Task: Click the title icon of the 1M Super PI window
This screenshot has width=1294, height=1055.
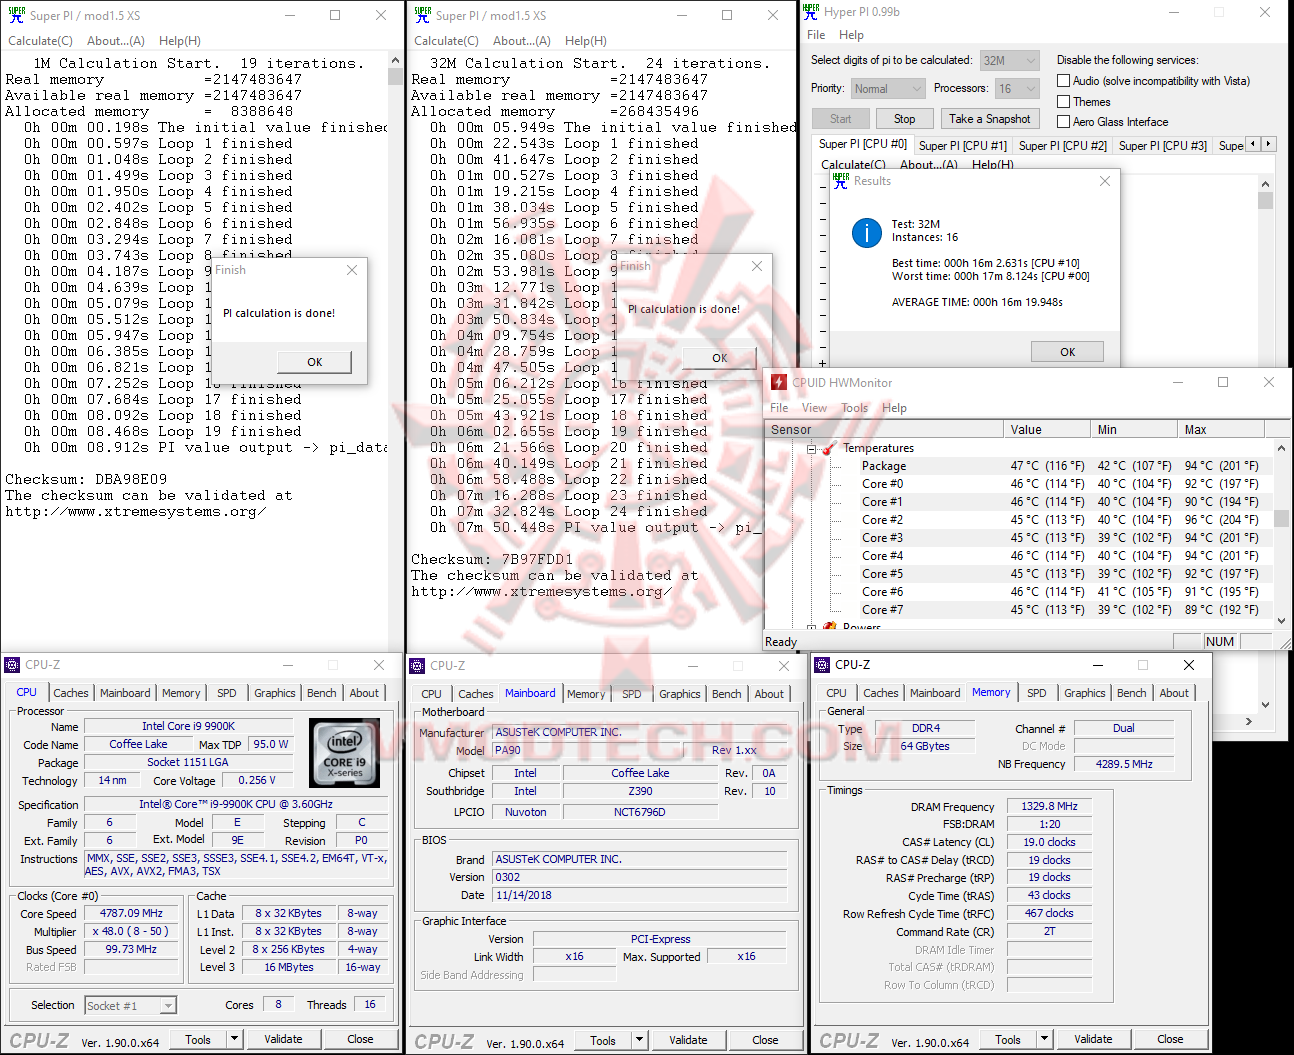Action: (16, 15)
